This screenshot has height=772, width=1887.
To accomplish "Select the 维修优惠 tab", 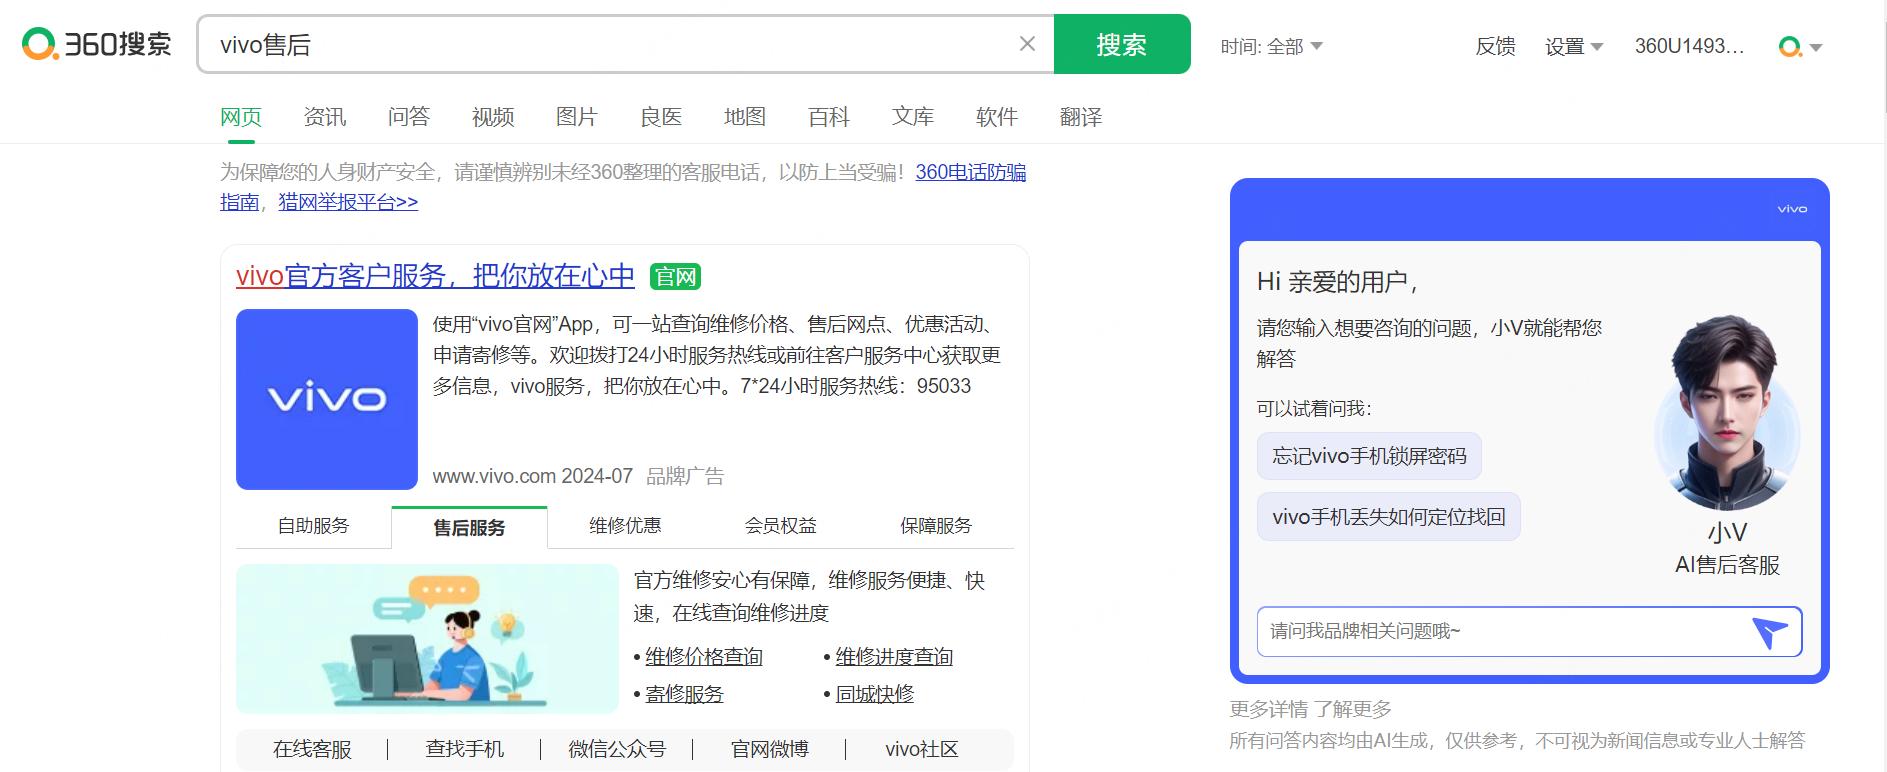I will point(625,526).
